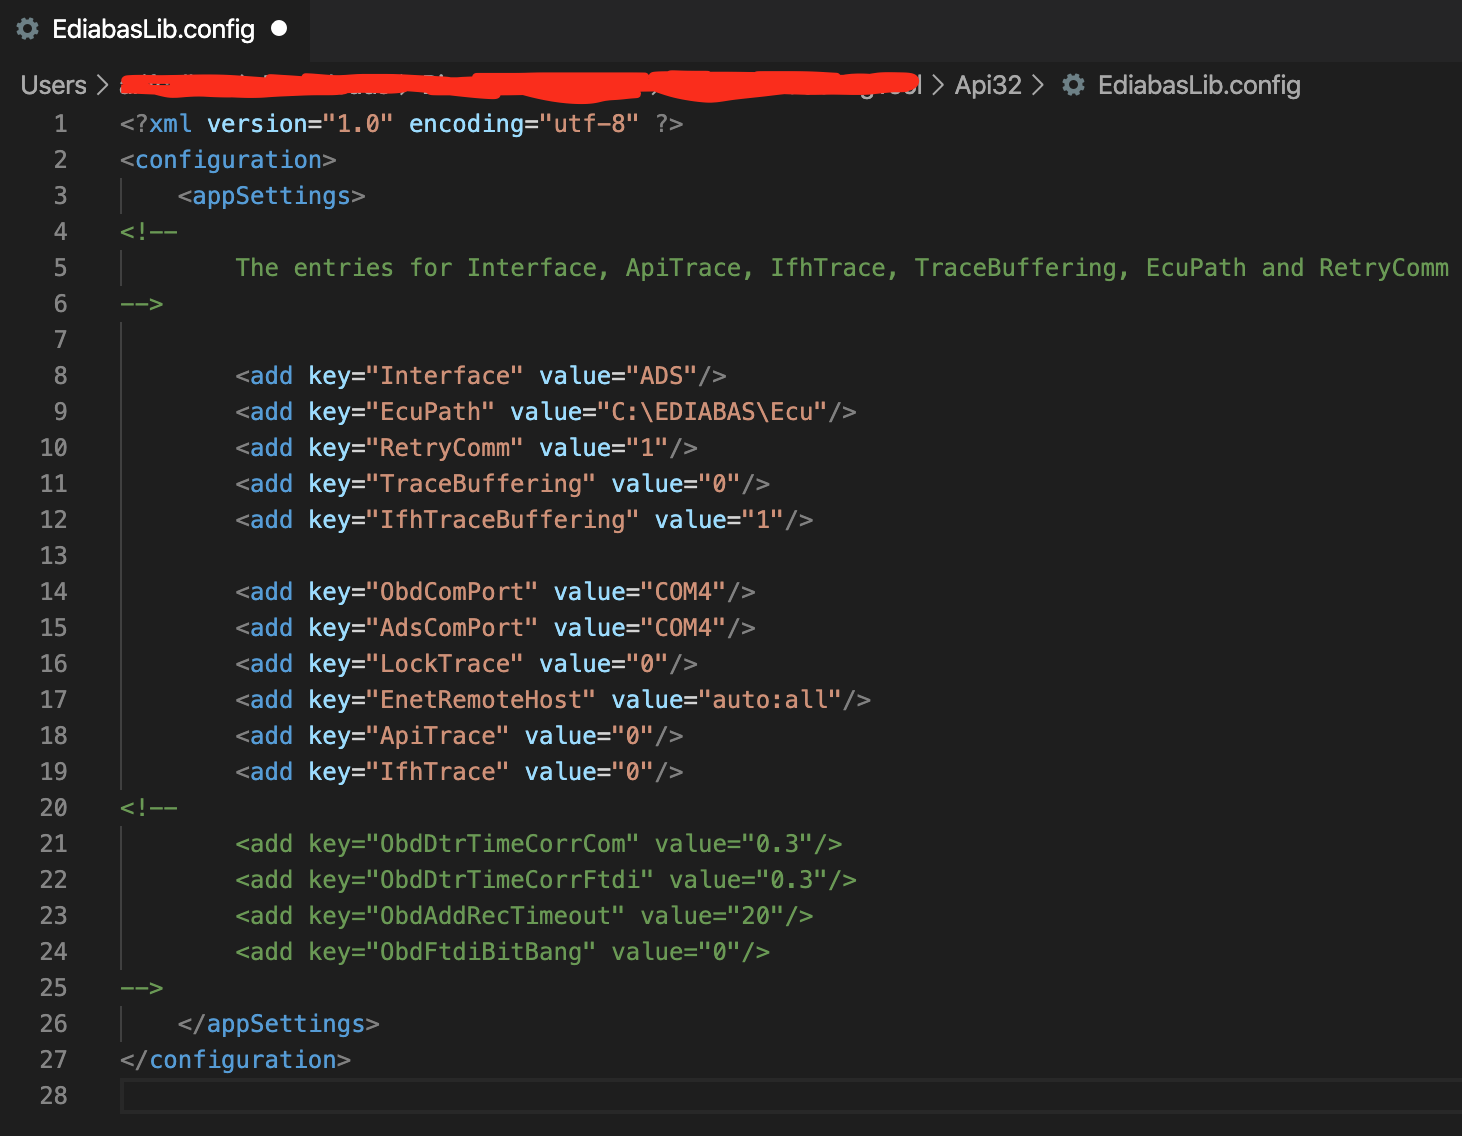The image size is (1462, 1136).
Task: Select line number 8 in the gutter
Action: 60,376
